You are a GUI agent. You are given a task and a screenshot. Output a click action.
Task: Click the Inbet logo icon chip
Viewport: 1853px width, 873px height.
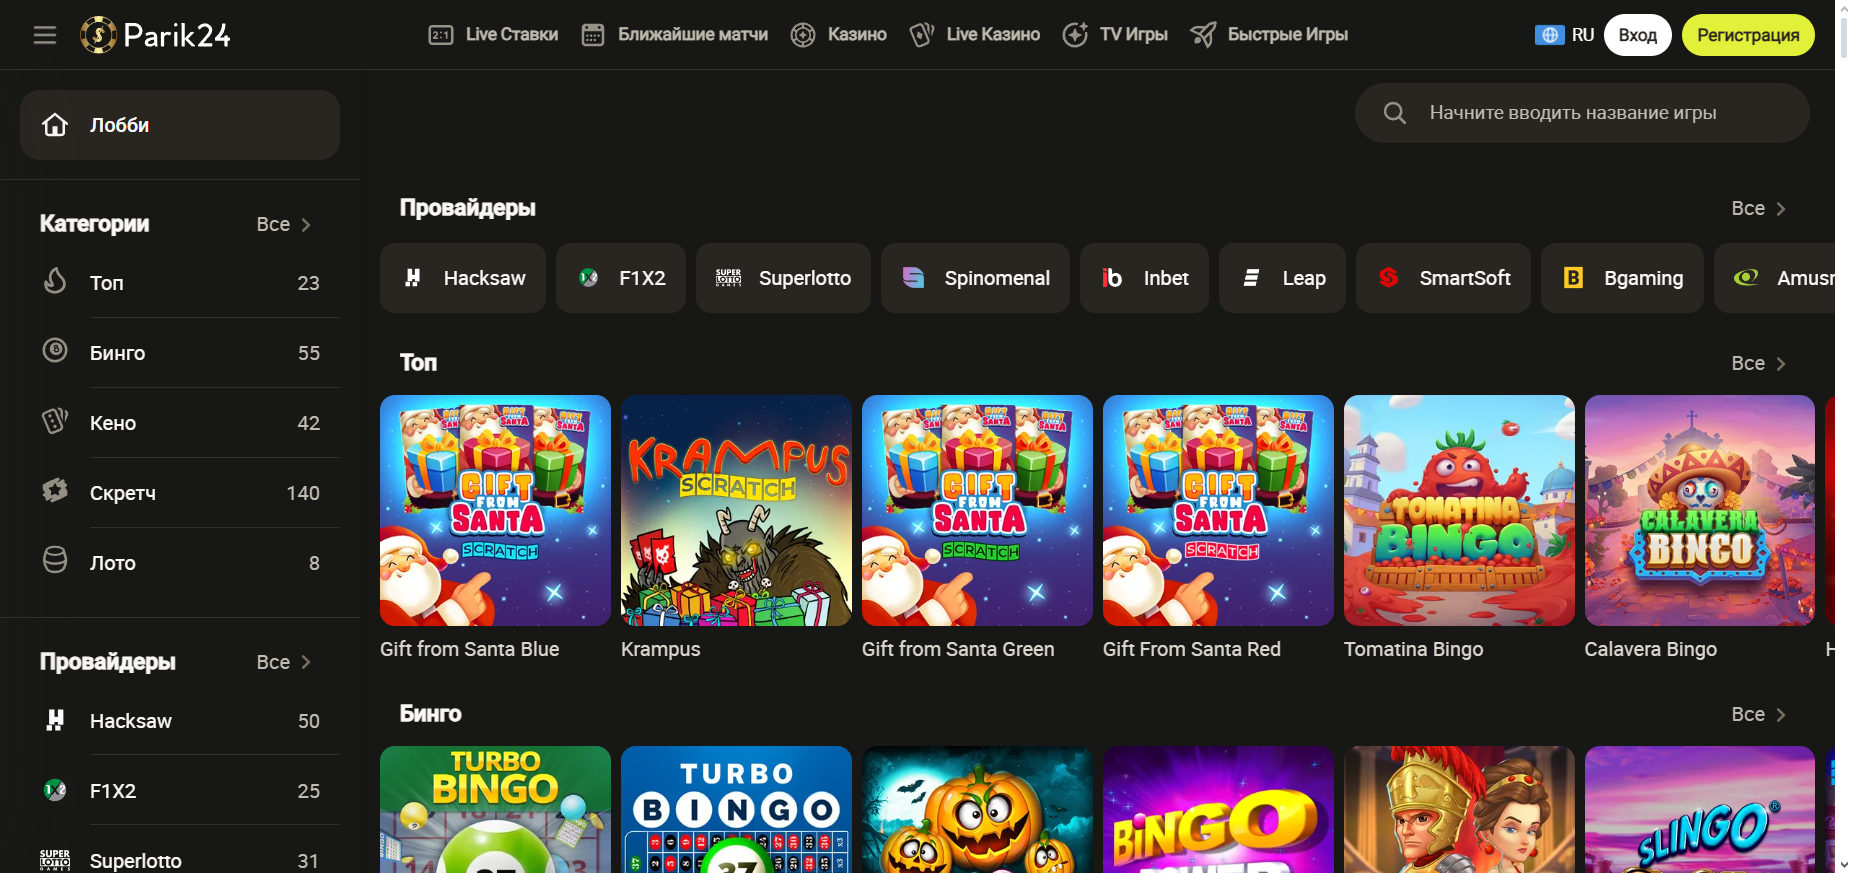[x=1112, y=278]
